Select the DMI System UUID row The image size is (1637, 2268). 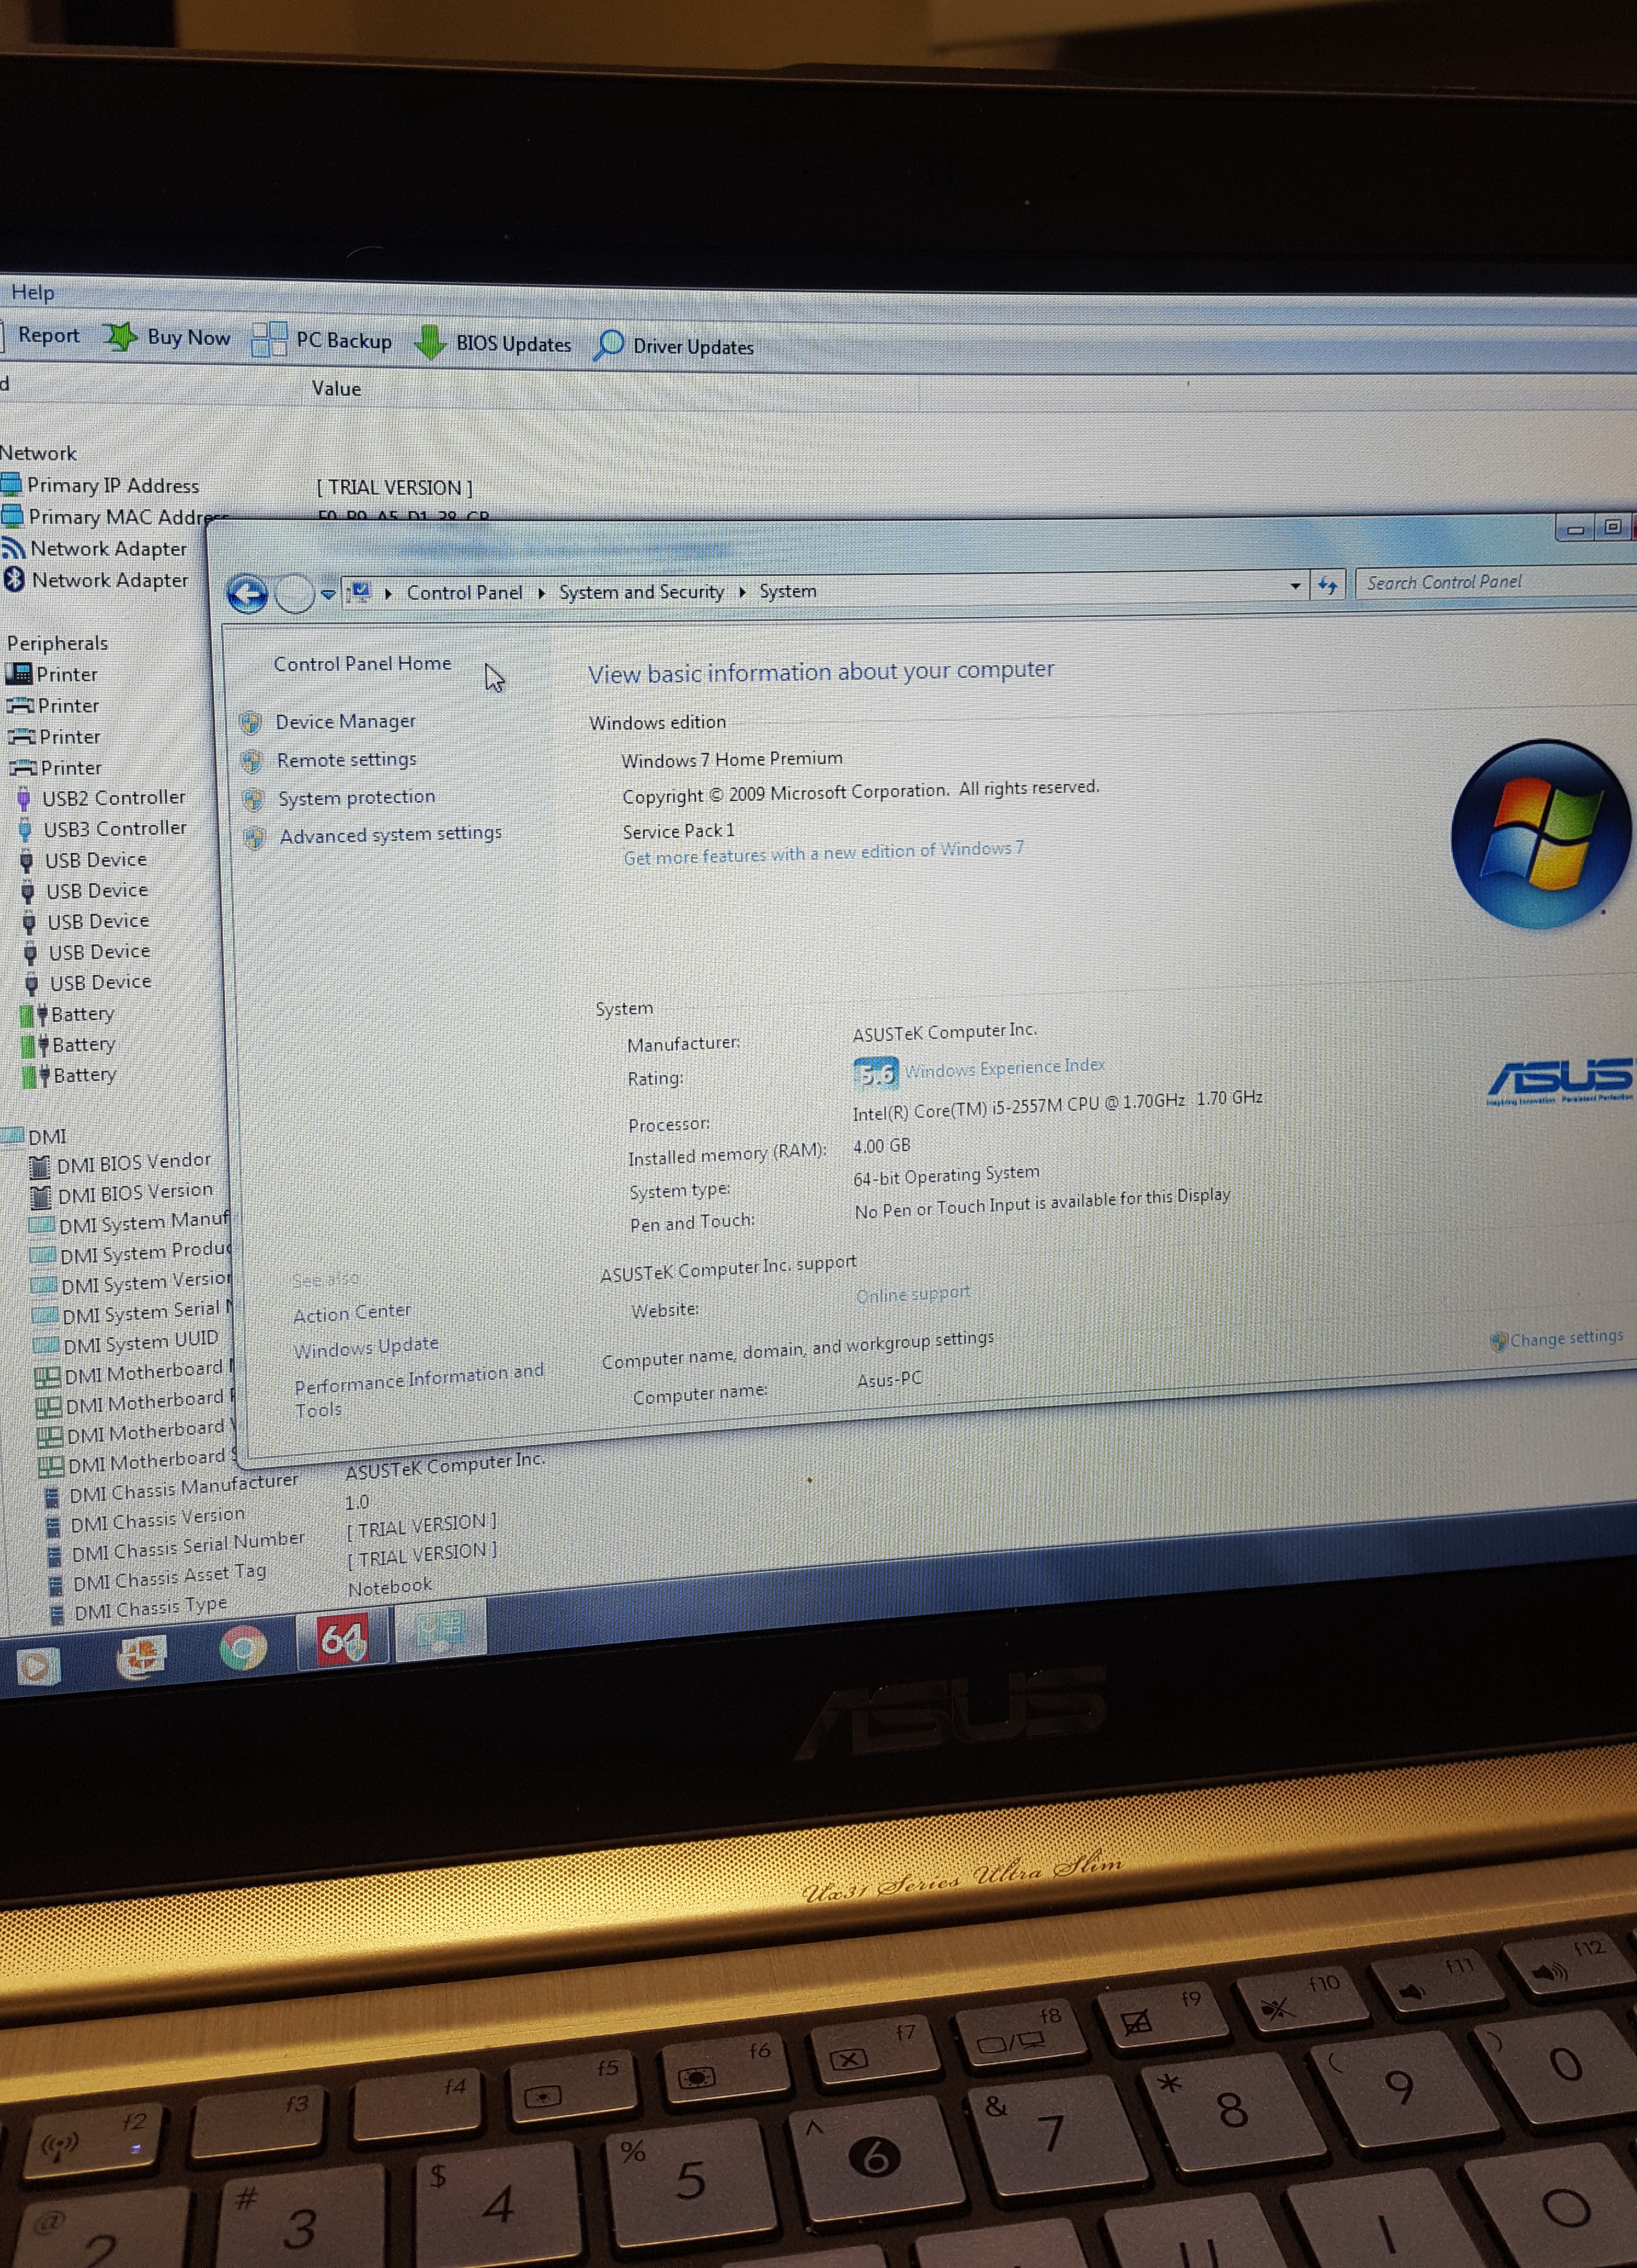pos(125,1342)
